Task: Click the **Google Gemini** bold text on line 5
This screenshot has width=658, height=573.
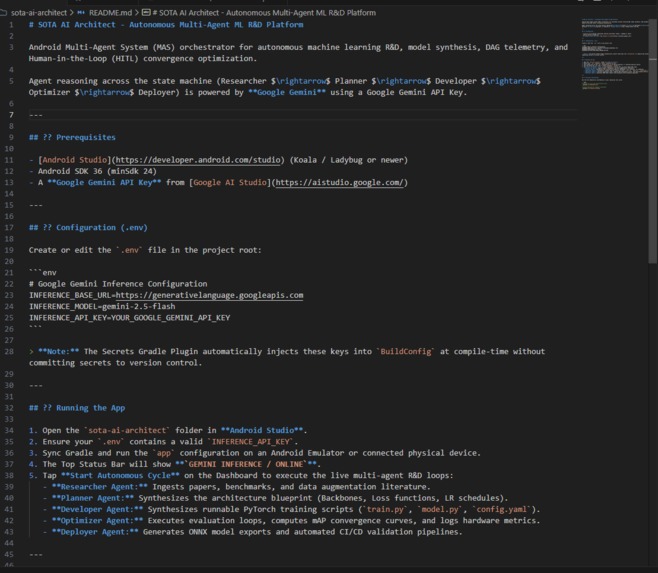Action: [x=287, y=92]
